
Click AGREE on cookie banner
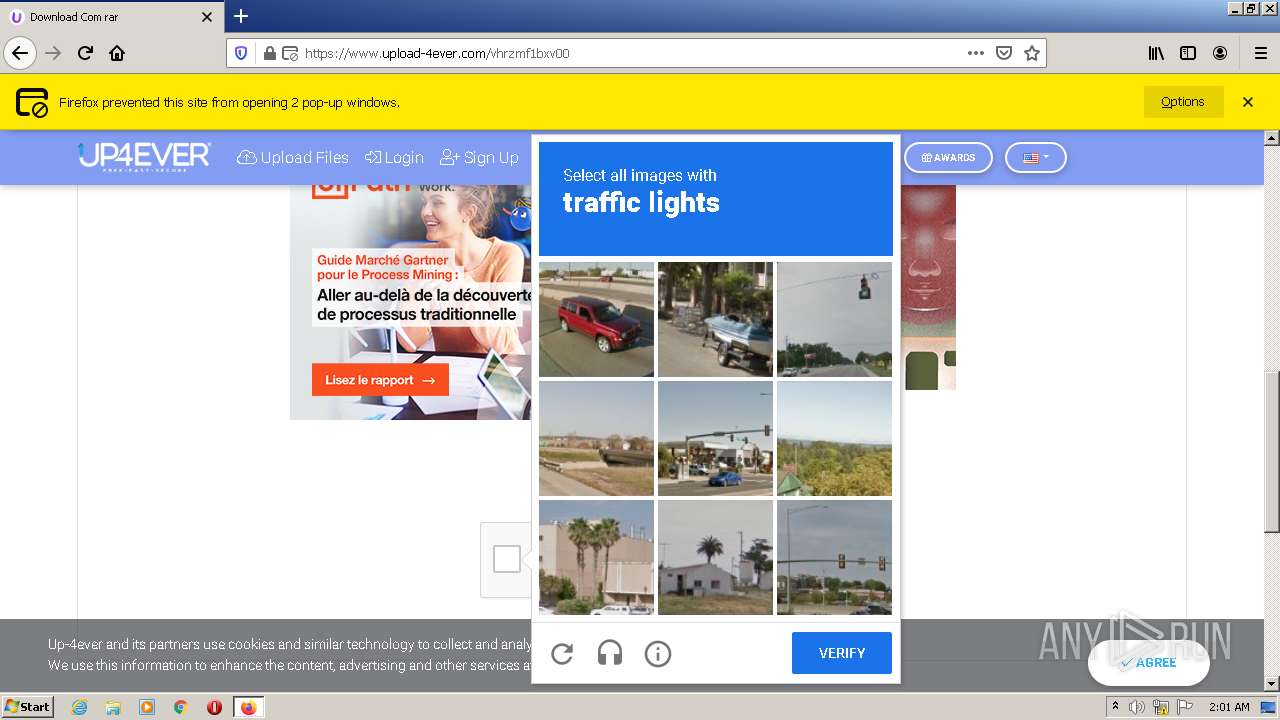[1148, 662]
